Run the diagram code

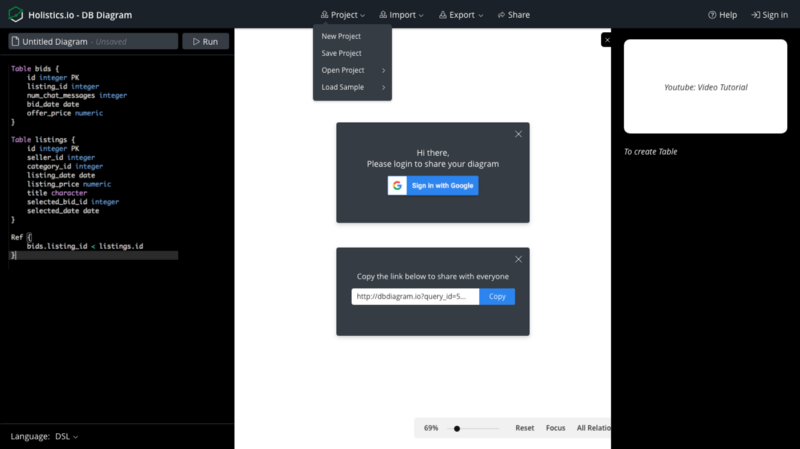206,41
